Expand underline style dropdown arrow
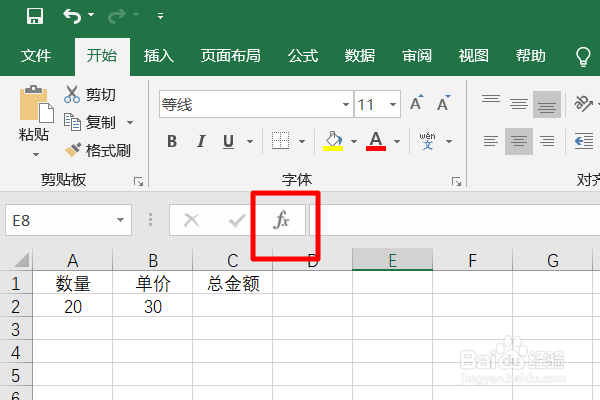The height and width of the screenshot is (400, 600). (250, 141)
